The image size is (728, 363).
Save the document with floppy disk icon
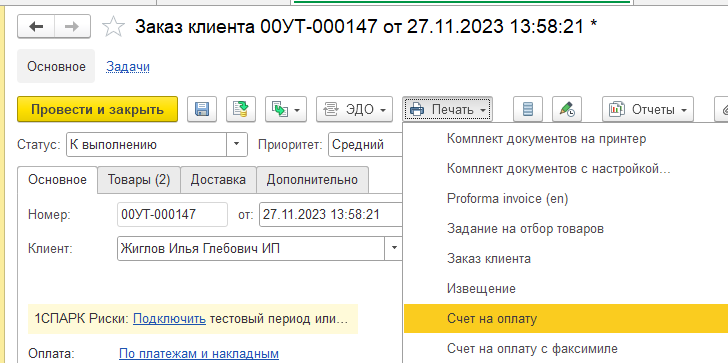point(202,110)
